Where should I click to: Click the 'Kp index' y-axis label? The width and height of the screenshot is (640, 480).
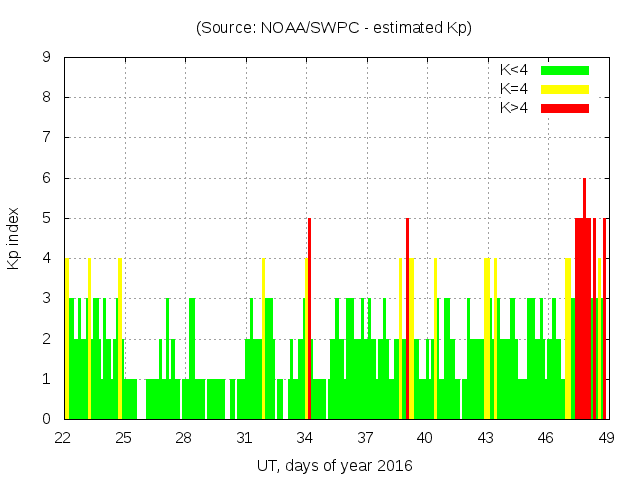[14, 238]
